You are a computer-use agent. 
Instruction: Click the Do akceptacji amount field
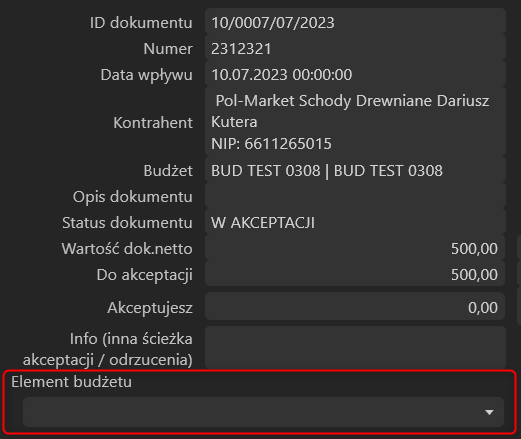[355, 275]
